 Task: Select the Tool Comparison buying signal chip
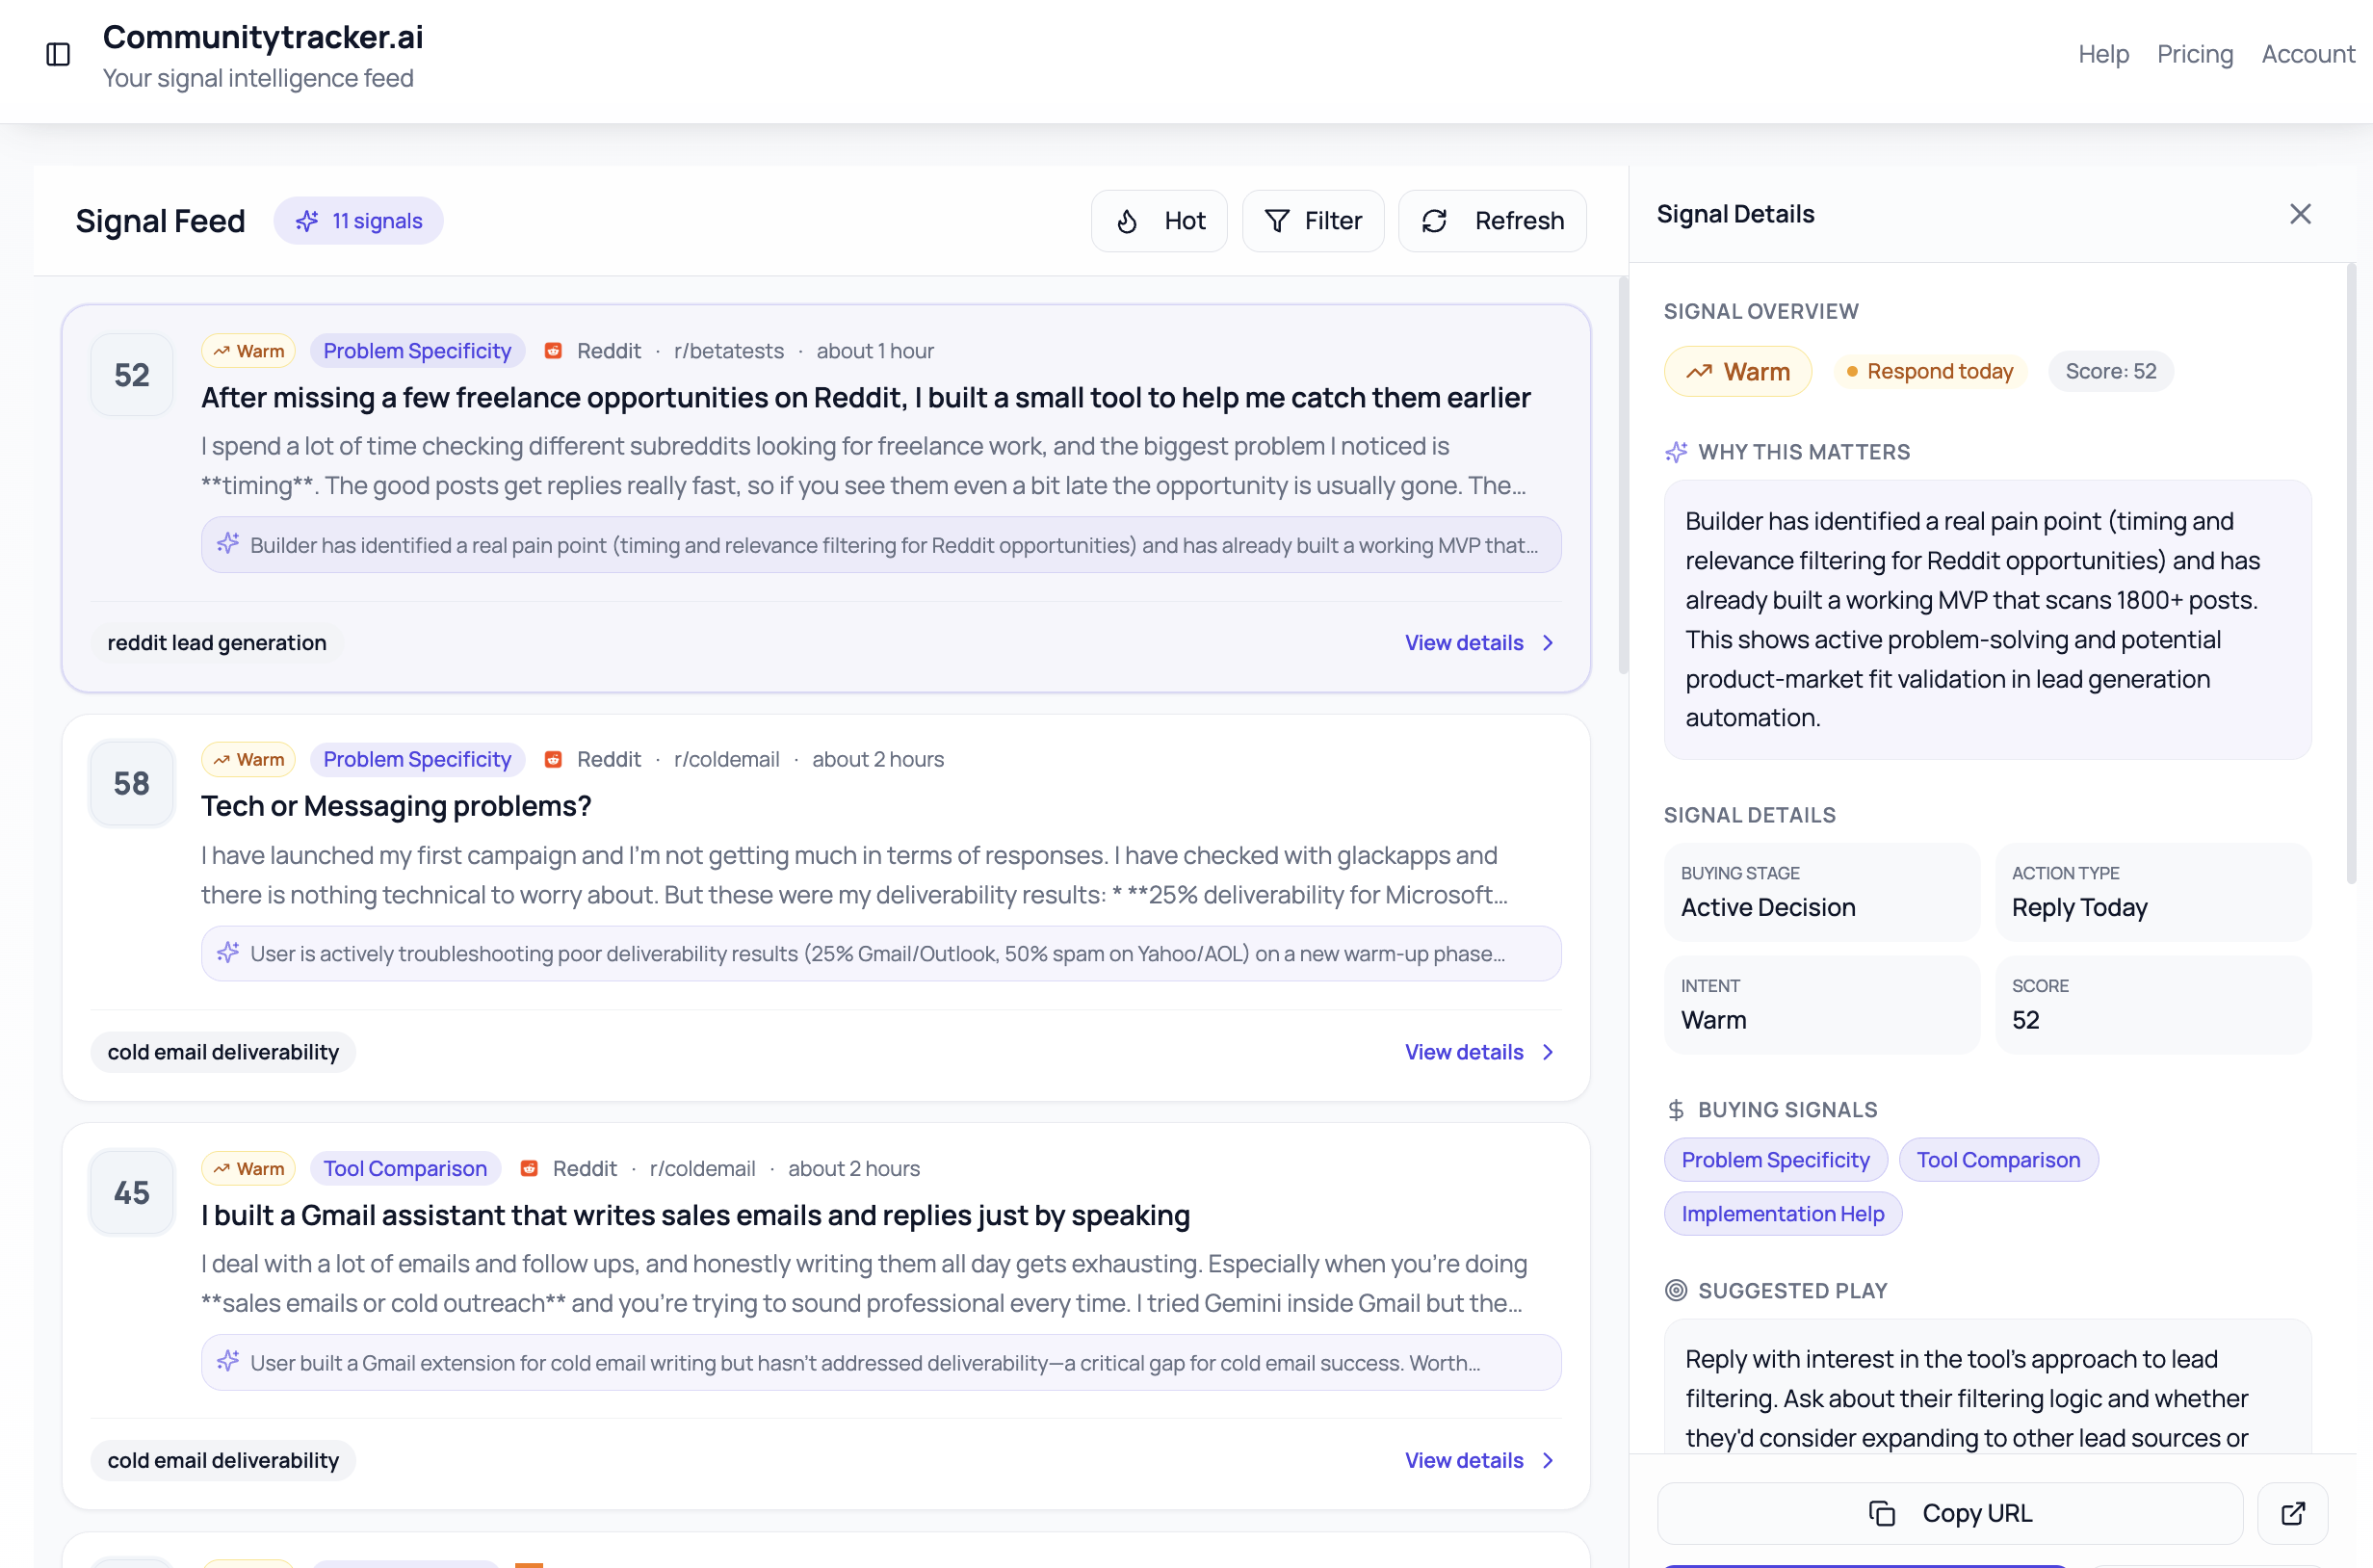coord(1997,1160)
